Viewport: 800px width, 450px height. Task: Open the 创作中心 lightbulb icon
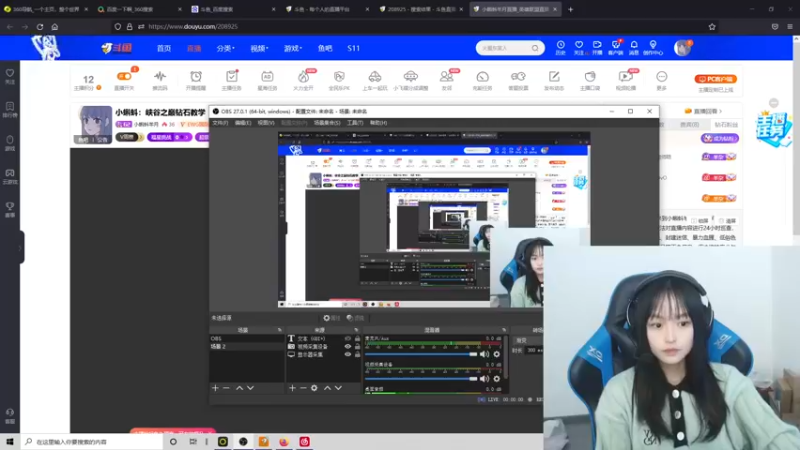tap(653, 47)
